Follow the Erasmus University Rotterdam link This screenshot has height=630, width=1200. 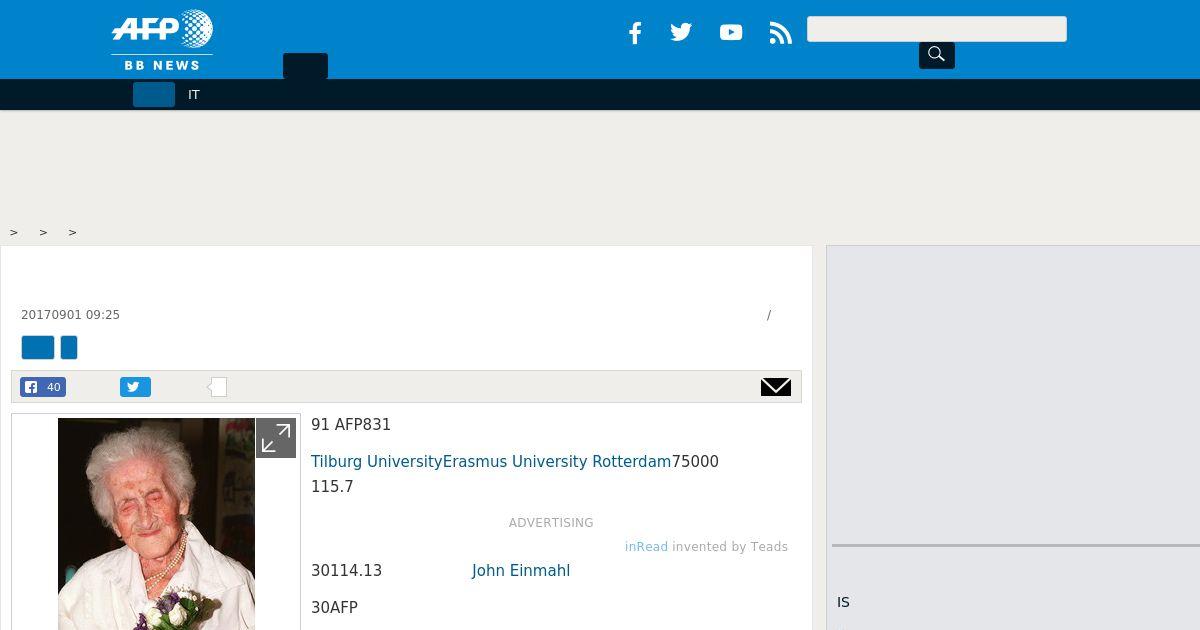point(557,462)
